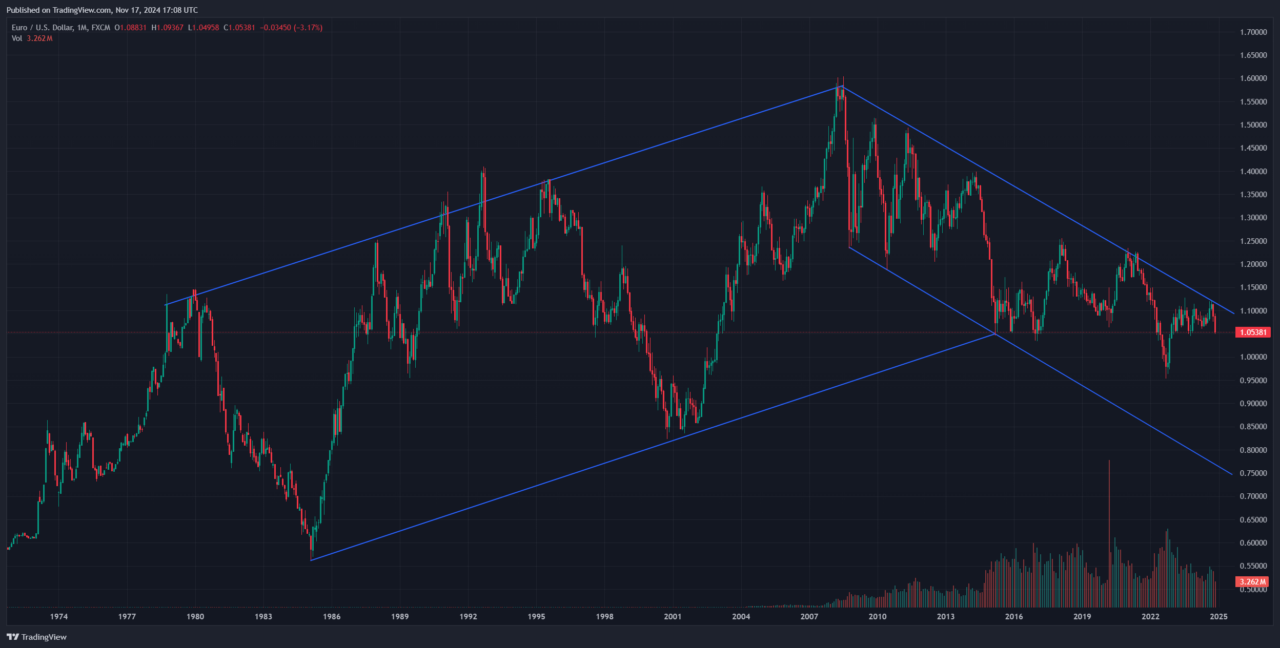Click the 0.75000 label on price axis
This screenshot has width=1280, height=648.
[1254, 473]
